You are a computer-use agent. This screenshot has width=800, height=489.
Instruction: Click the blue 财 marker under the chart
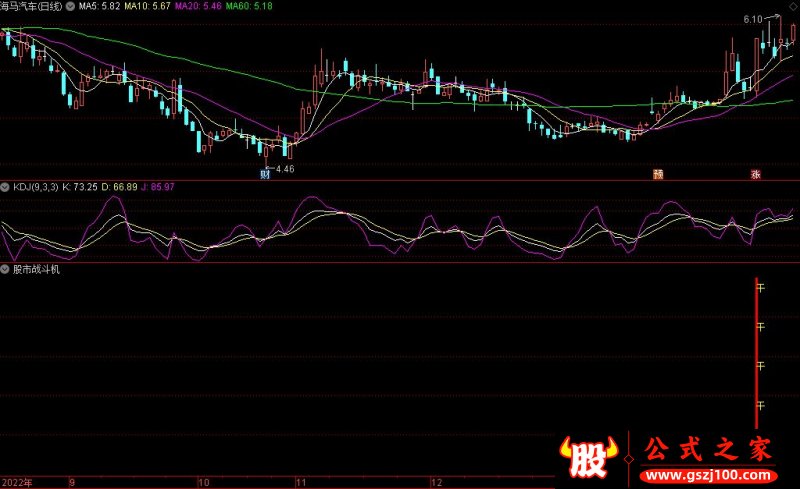[x=265, y=173]
